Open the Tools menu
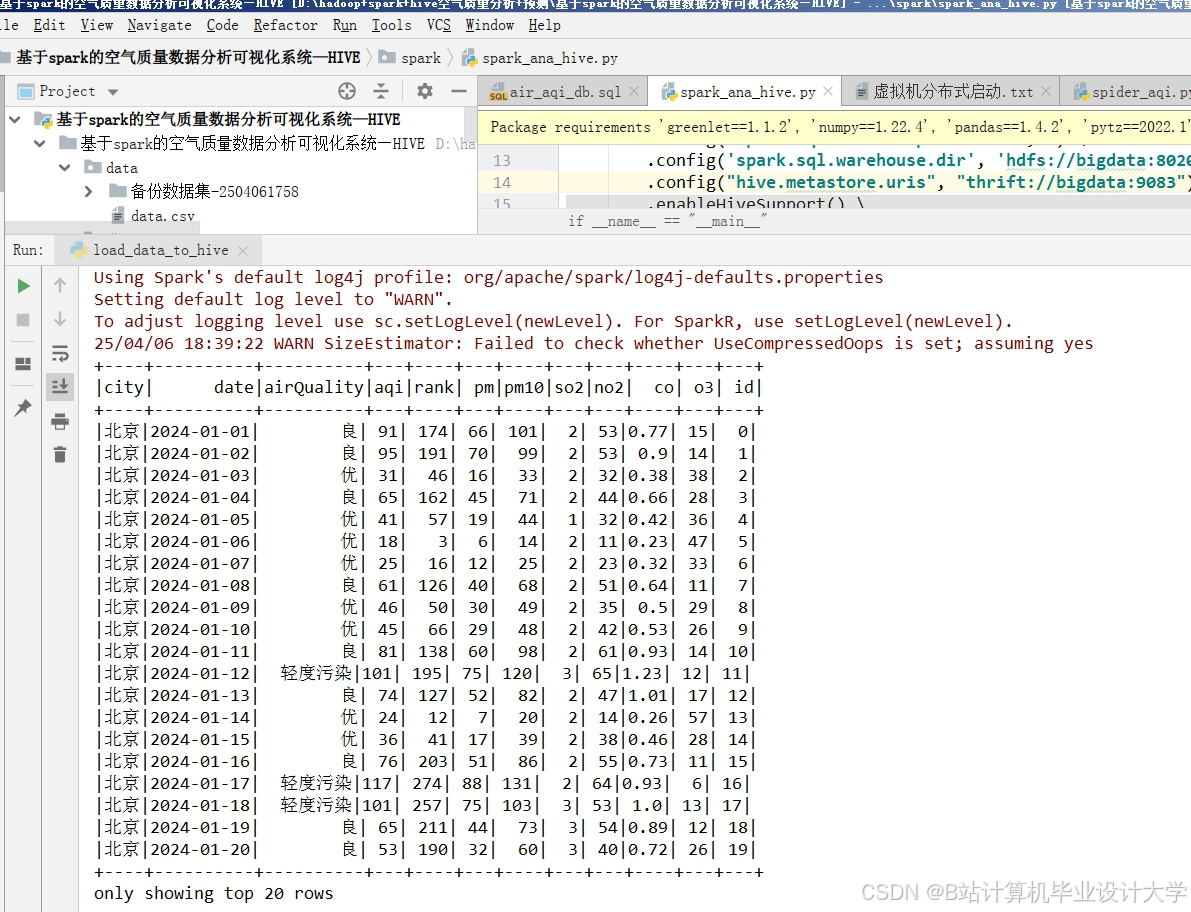 pos(391,25)
